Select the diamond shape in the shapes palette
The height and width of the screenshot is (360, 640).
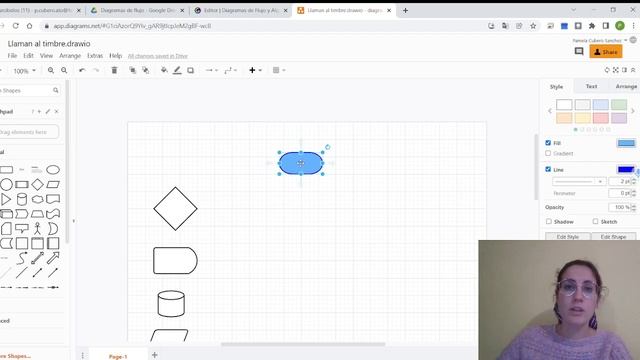37,184
